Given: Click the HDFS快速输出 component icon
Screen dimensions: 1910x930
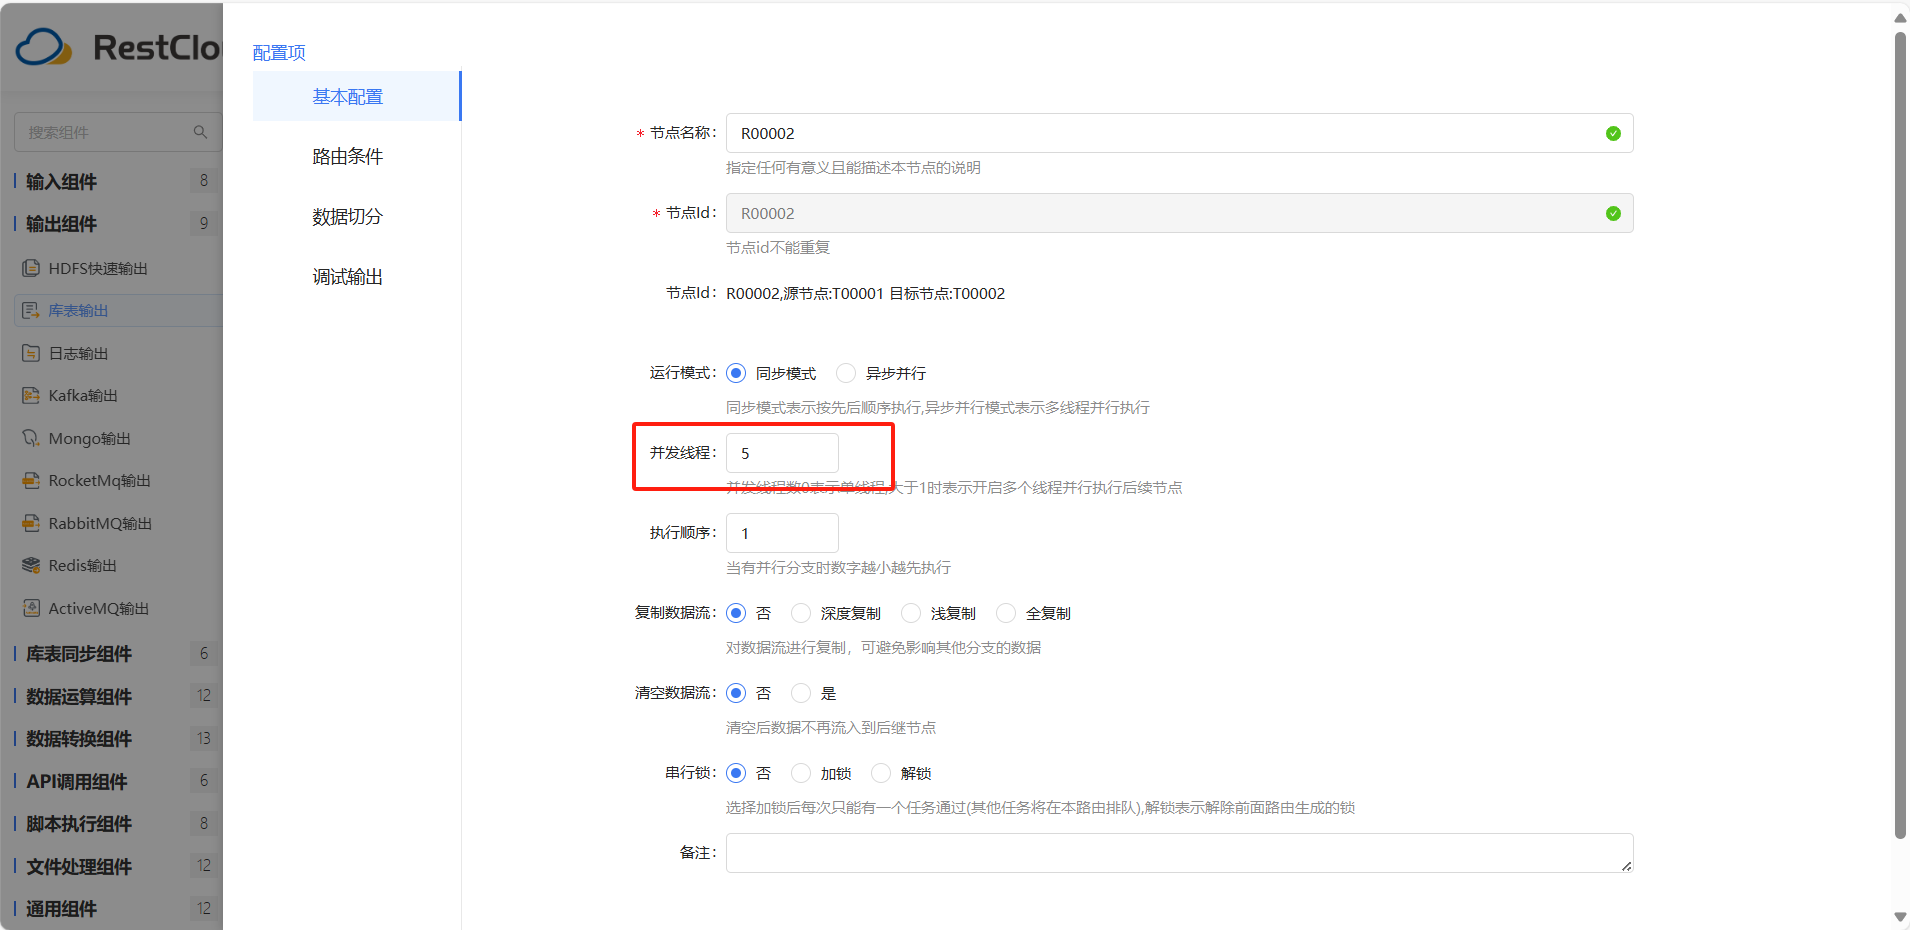Looking at the screenshot, I should [x=31, y=268].
